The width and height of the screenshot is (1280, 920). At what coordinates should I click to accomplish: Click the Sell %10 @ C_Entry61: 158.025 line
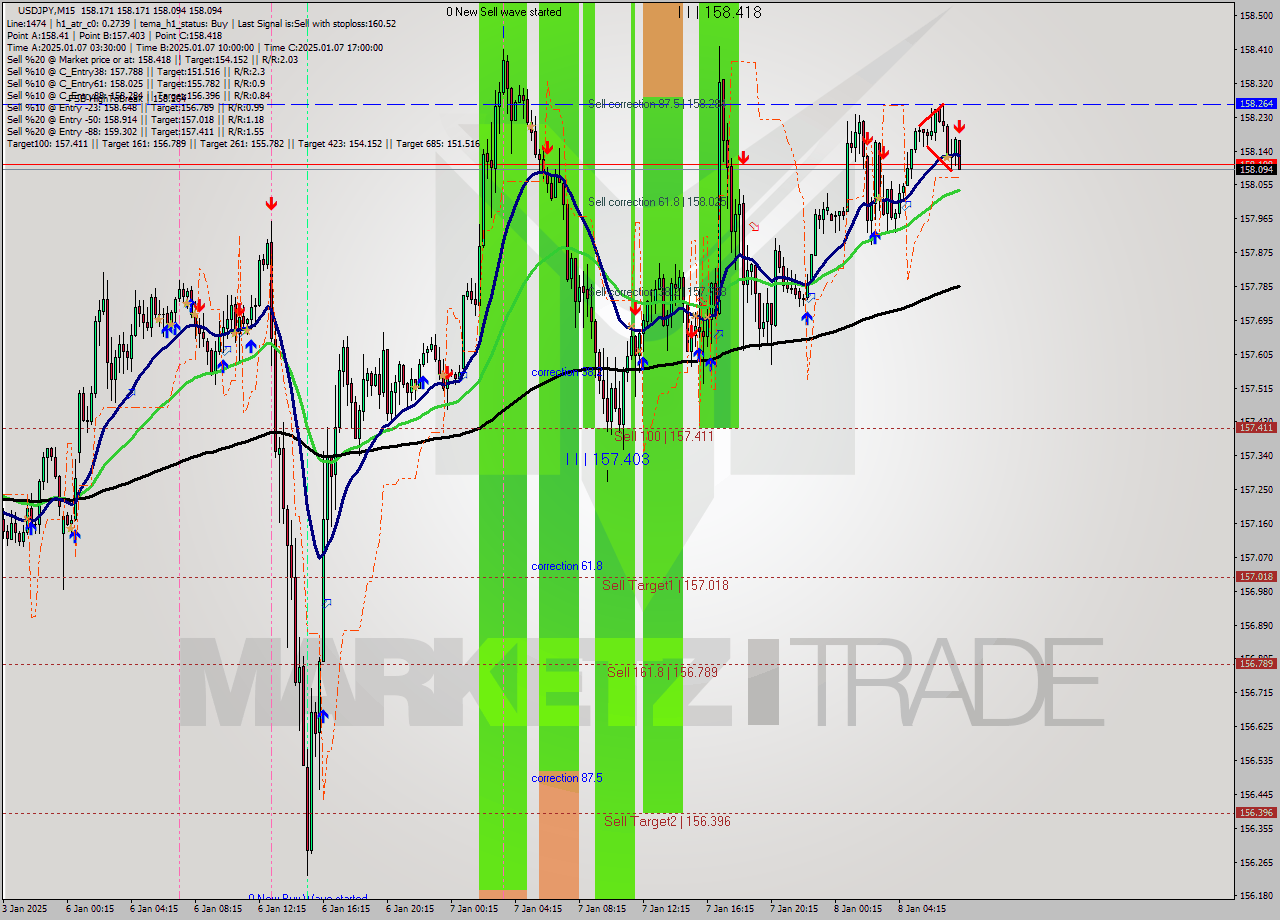pyautogui.click(x=135, y=83)
